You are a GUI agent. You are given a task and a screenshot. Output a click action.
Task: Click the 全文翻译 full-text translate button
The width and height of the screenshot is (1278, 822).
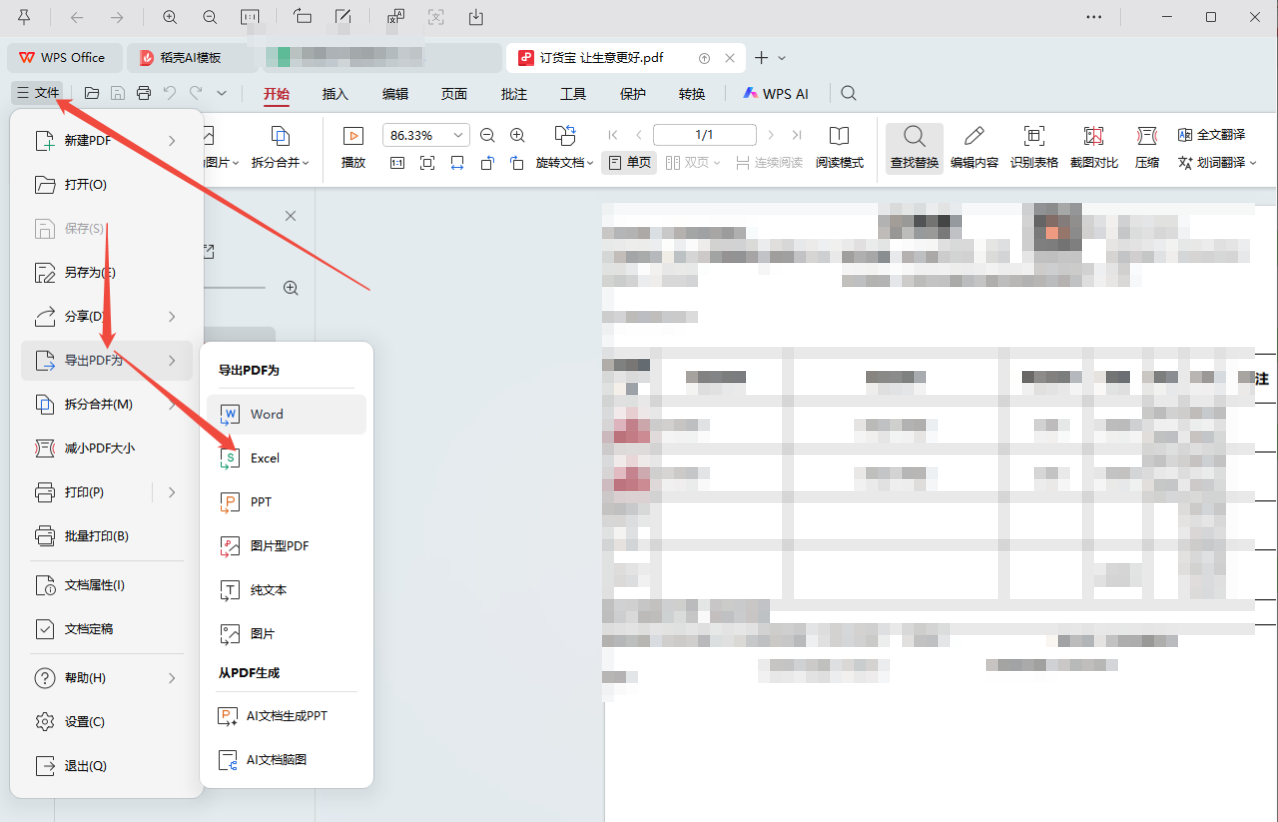pyautogui.click(x=1212, y=135)
